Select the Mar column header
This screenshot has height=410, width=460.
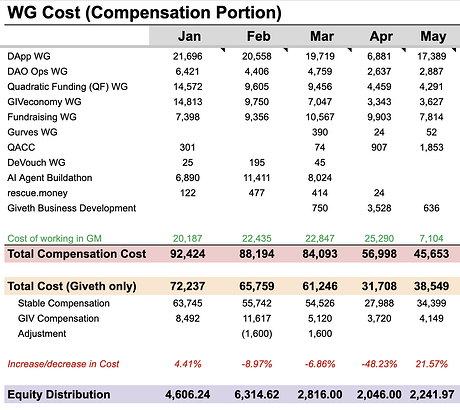322,36
